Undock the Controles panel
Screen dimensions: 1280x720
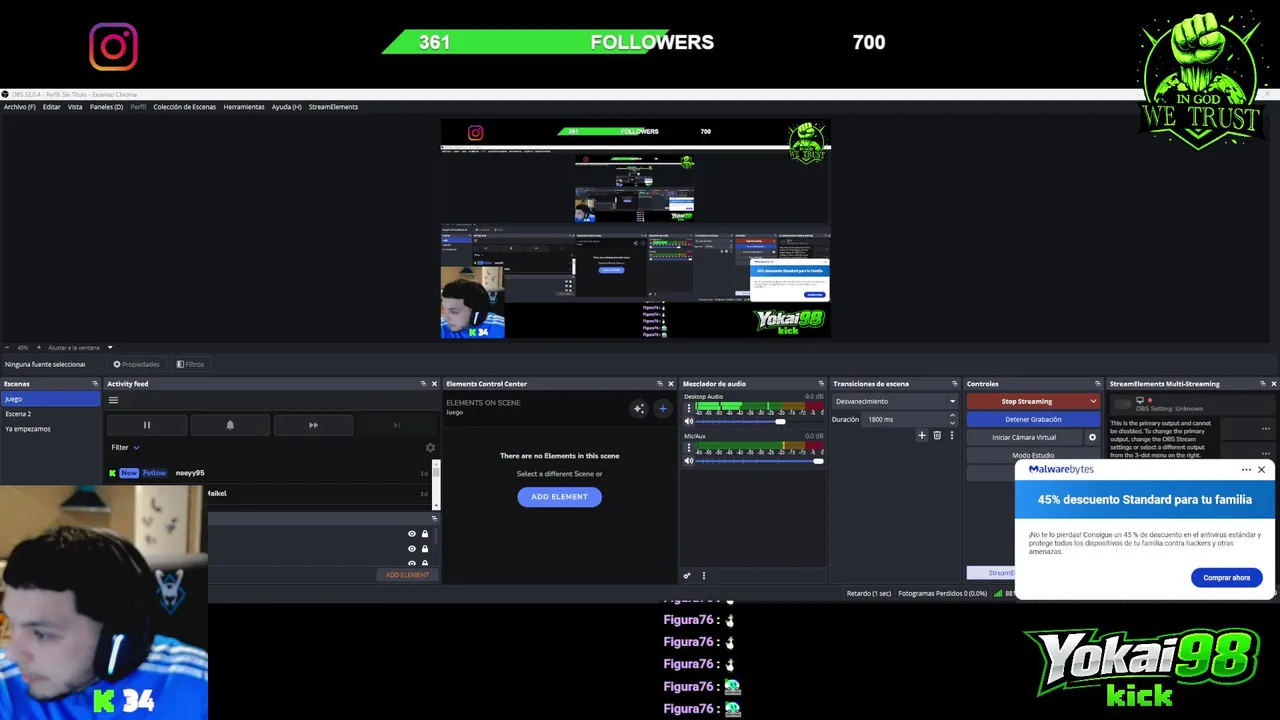click(1099, 384)
